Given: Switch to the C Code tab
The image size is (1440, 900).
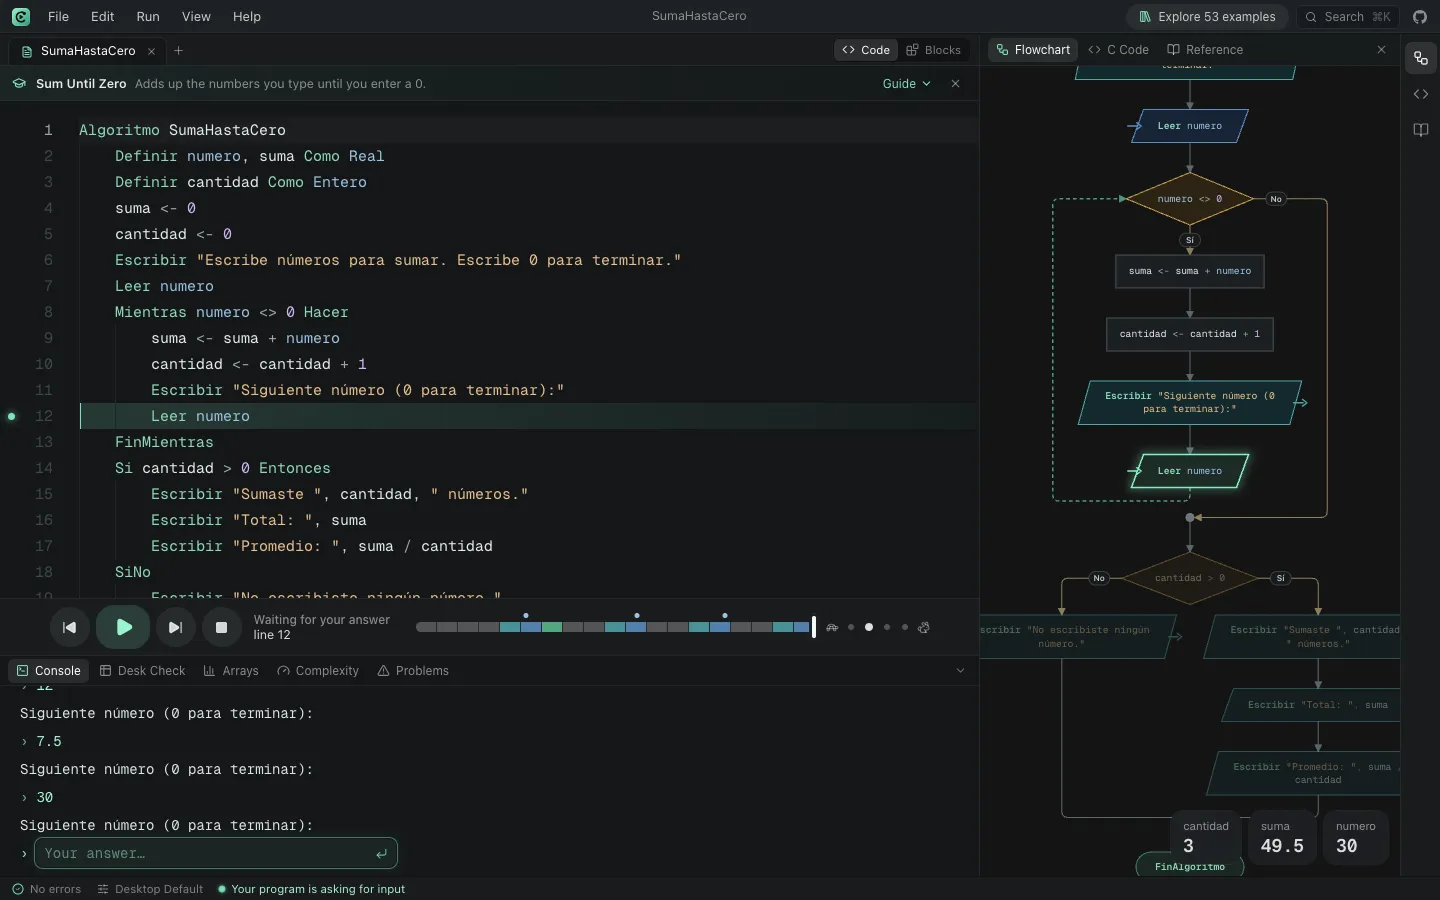Looking at the screenshot, I should coord(1119,50).
